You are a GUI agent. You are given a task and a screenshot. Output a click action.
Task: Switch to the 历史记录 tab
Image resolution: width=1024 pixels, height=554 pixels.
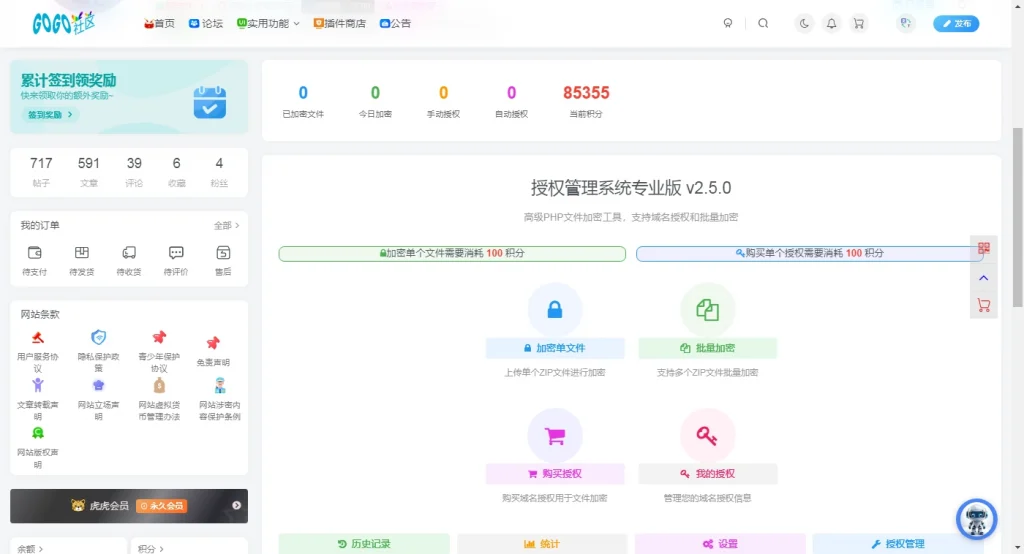click(364, 544)
